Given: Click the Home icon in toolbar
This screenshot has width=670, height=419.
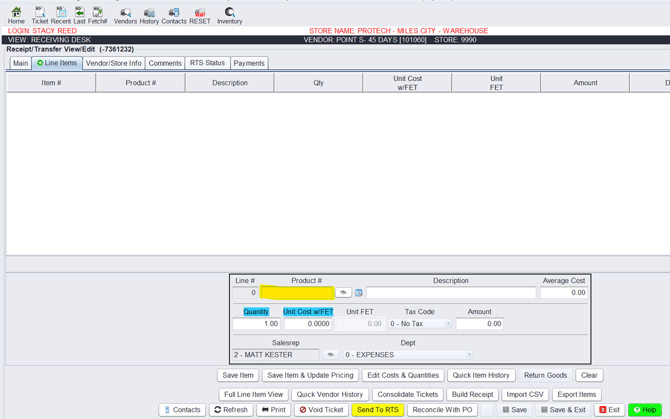Looking at the screenshot, I should pyautogui.click(x=16, y=14).
